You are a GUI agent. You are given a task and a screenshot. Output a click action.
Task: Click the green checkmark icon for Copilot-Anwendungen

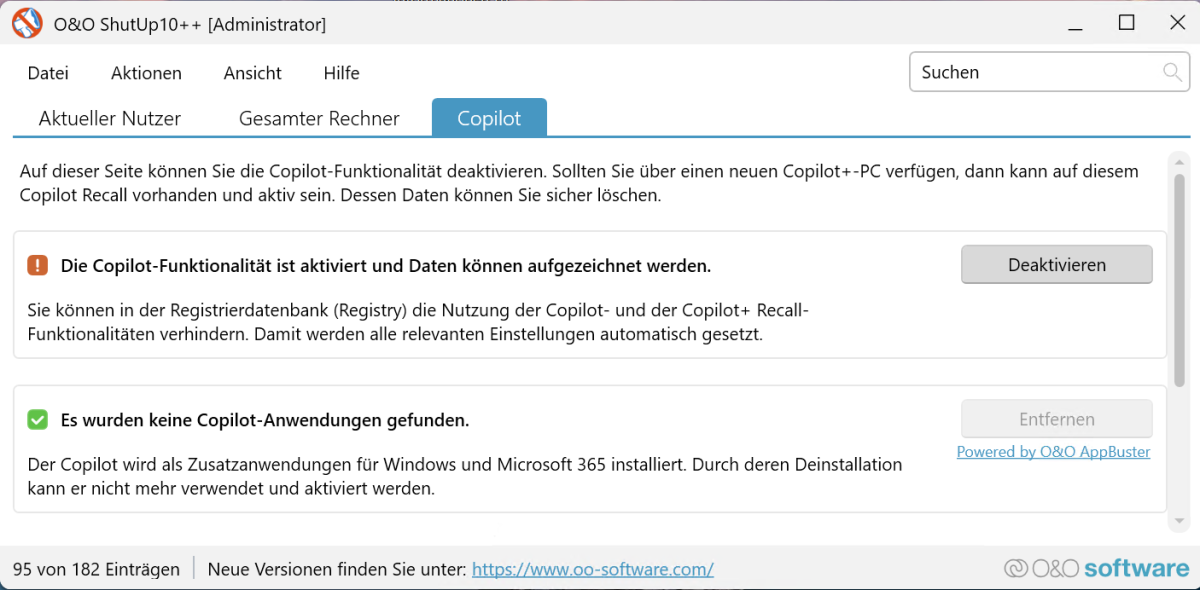38,420
